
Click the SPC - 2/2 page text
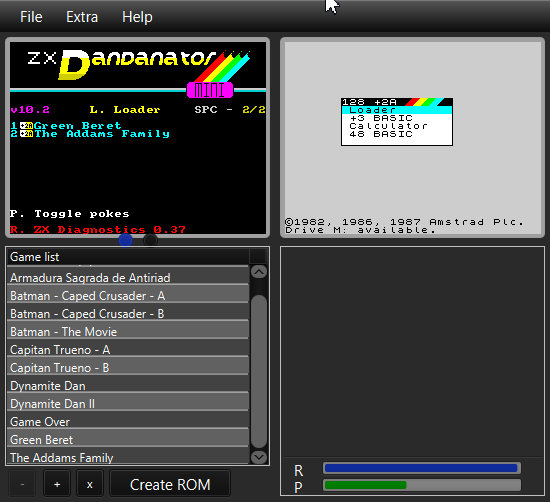coord(230,110)
